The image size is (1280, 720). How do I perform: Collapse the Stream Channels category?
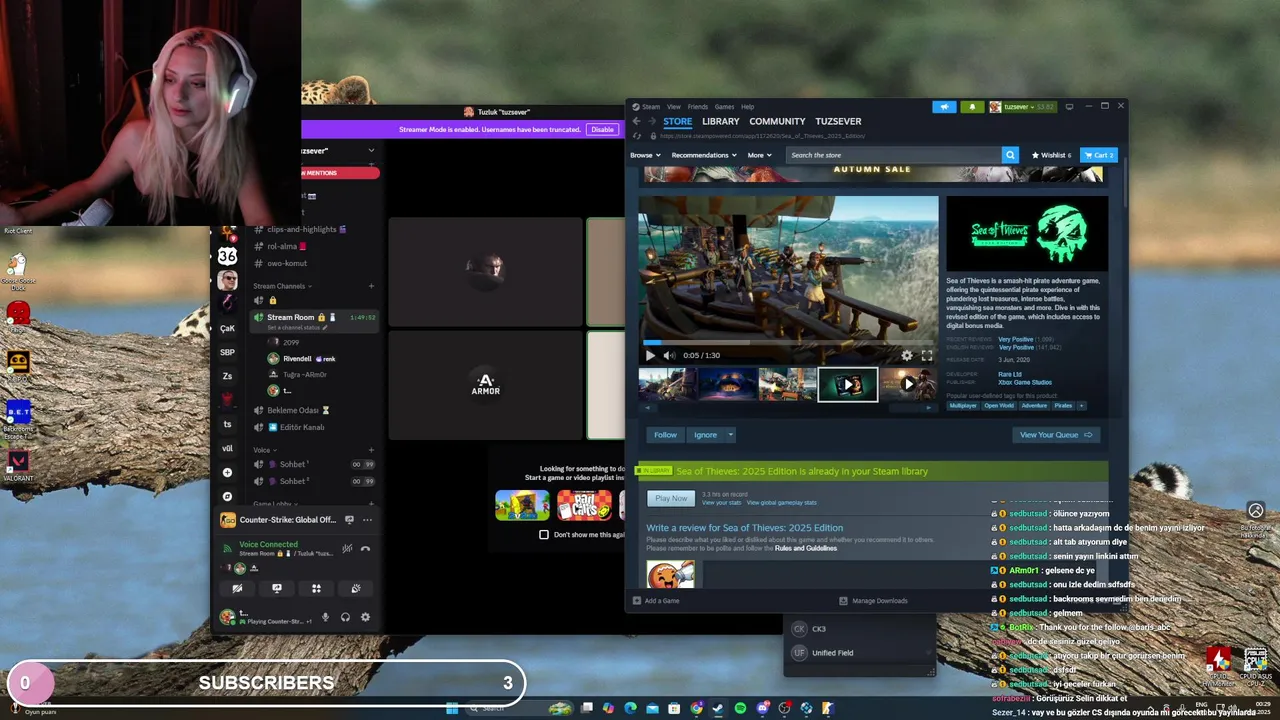(x=283, y=286)
